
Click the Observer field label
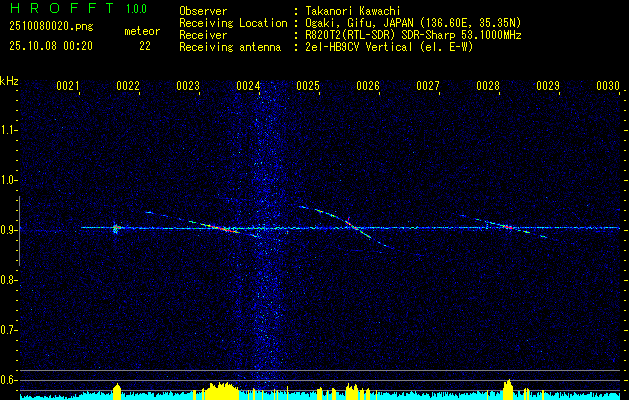coord(203,11)
